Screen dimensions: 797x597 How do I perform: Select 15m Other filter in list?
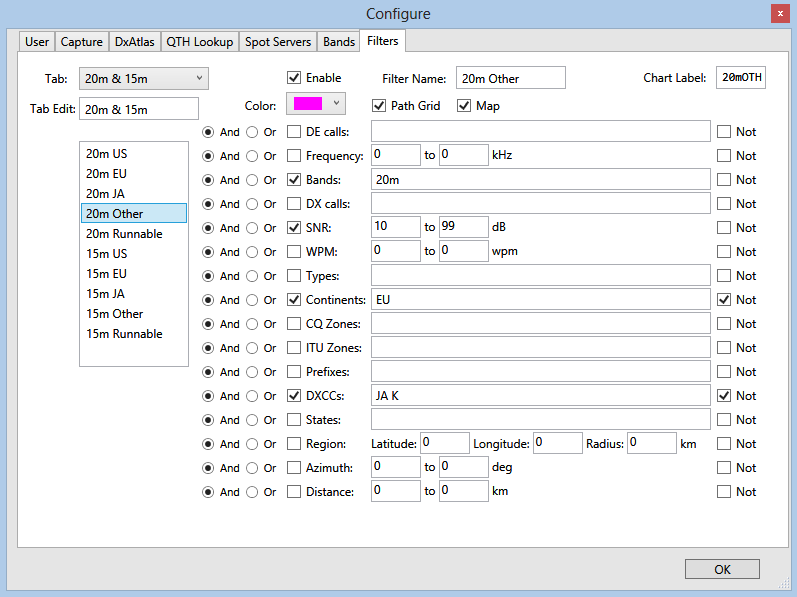click(134, 313)
